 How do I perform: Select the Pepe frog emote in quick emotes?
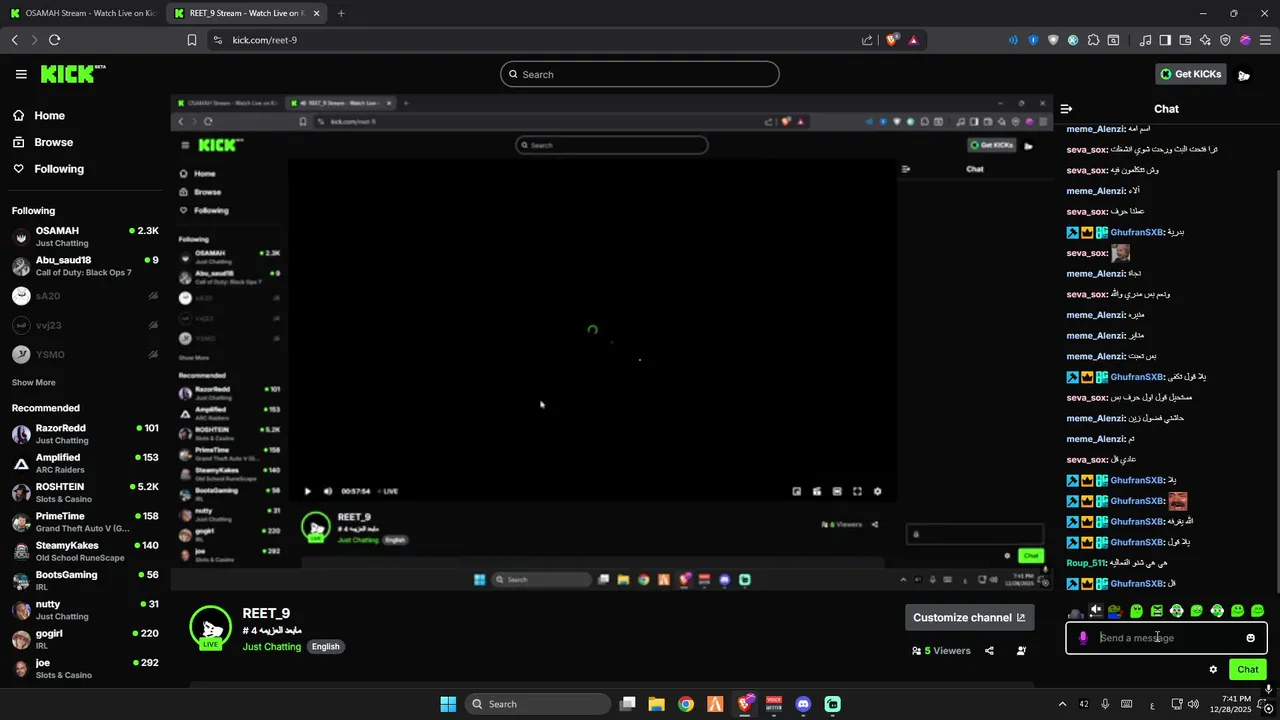[x=1115, y=611]
